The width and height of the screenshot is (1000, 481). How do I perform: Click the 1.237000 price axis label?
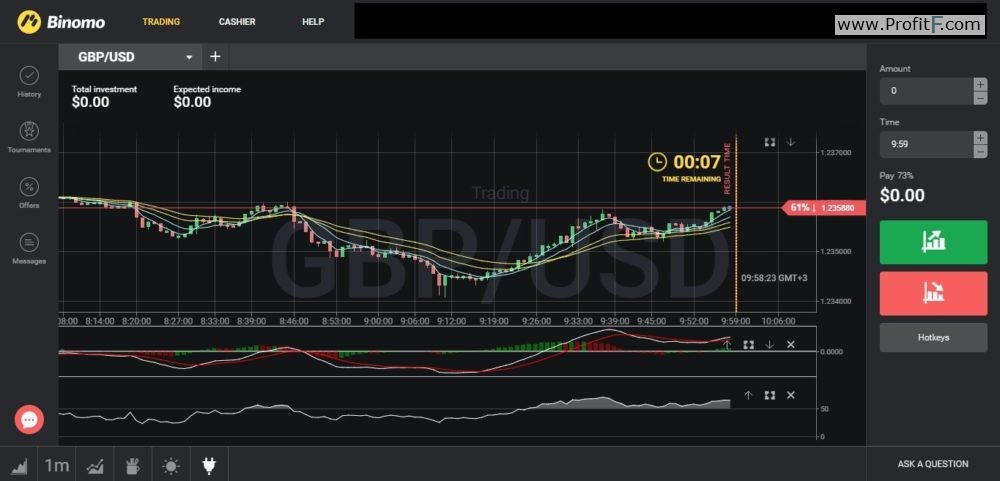pos(835,153)
